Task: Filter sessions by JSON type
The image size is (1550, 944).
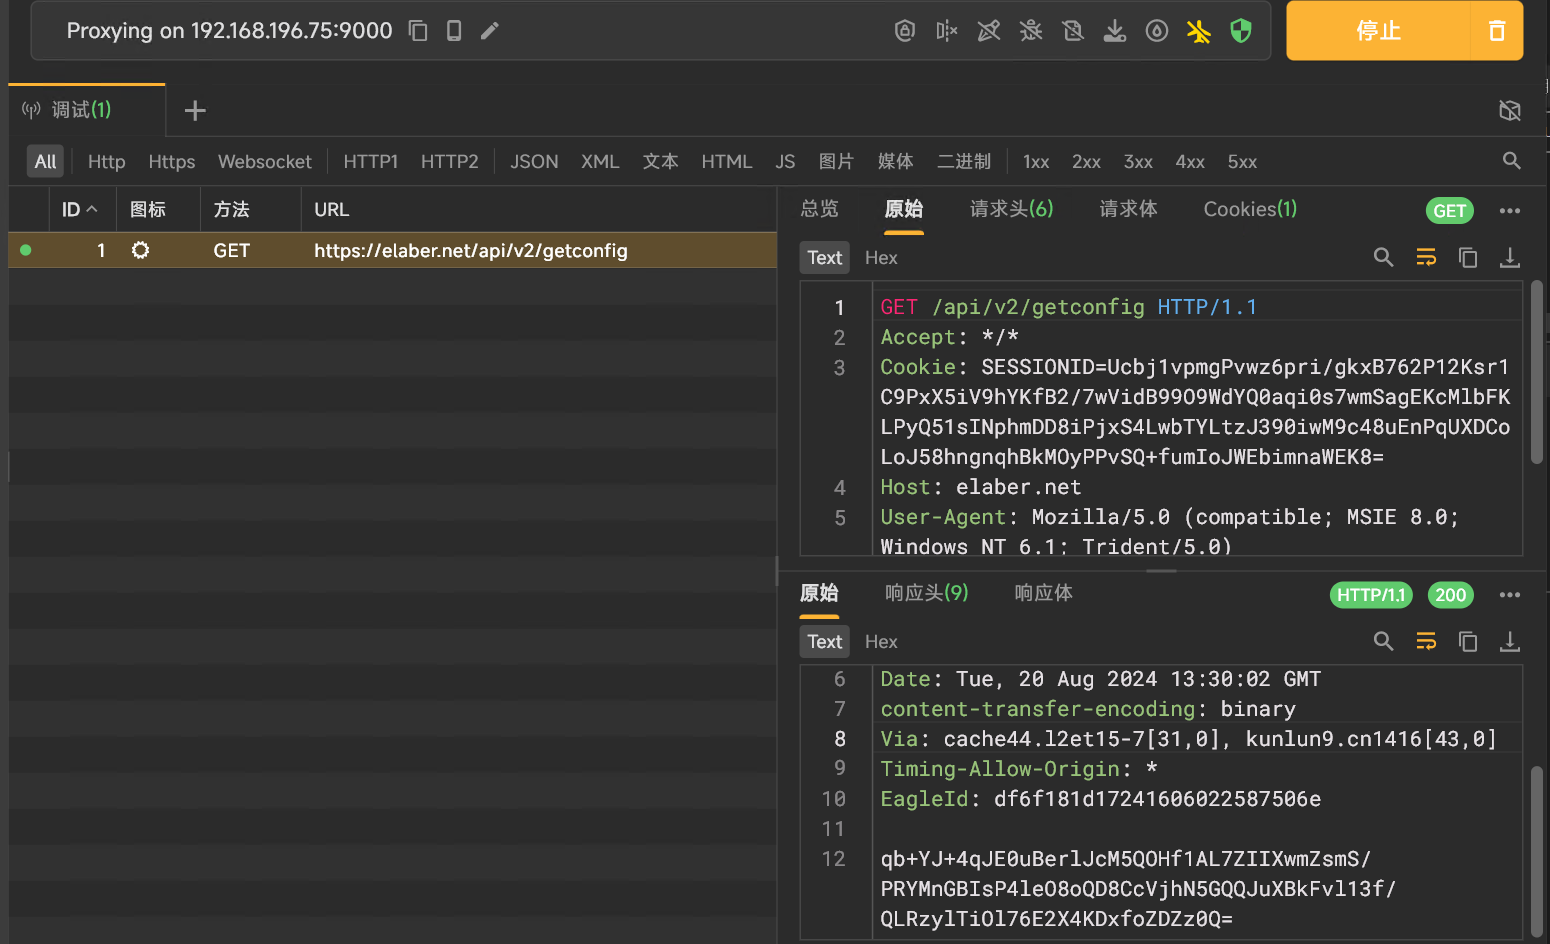Action: point(534,162)
